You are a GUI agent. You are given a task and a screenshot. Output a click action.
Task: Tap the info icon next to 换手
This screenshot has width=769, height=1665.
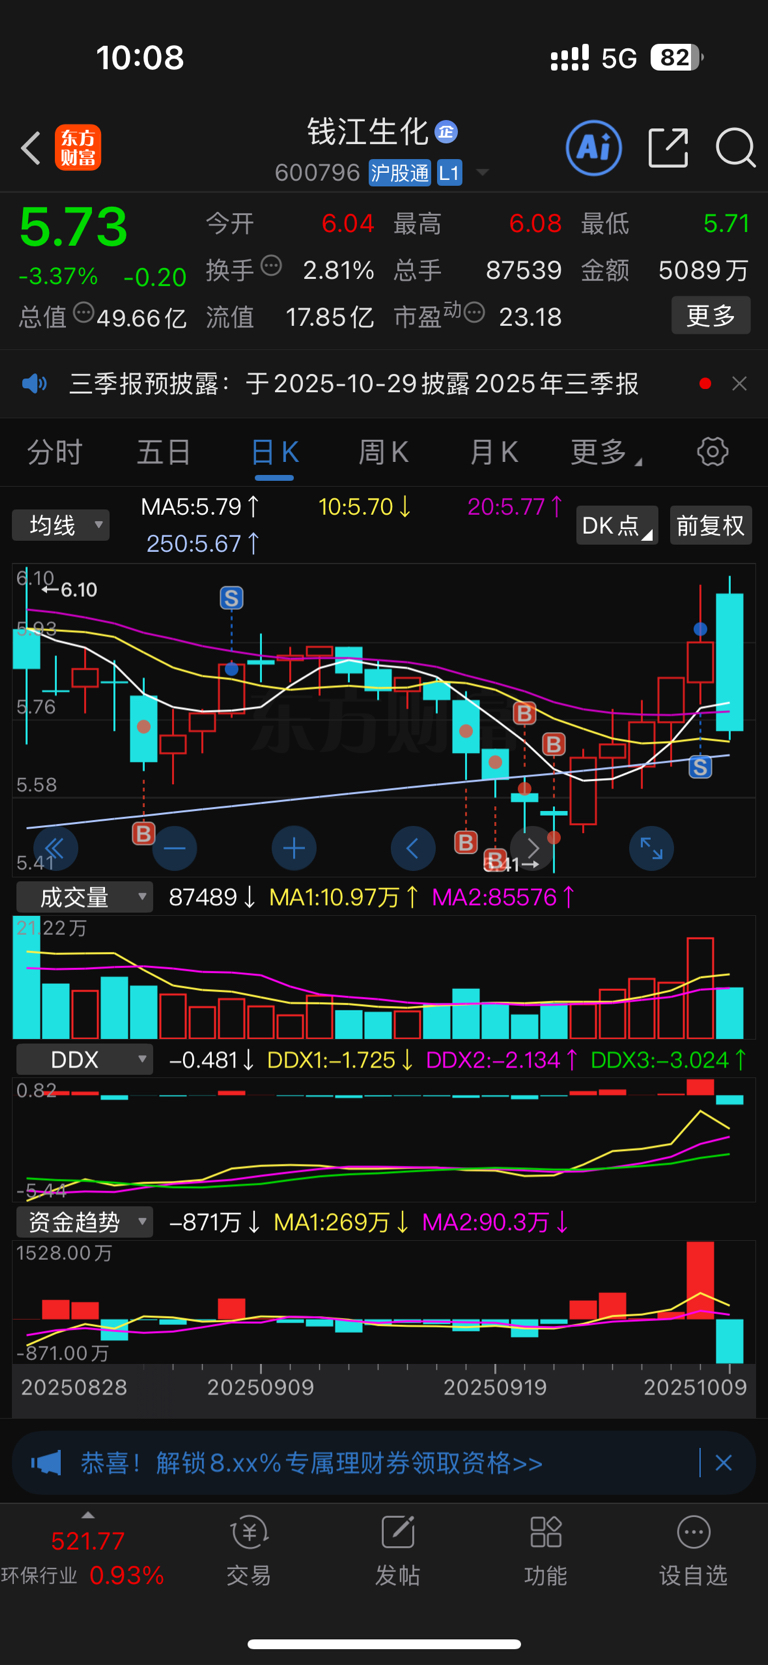[x=271, y=266]
